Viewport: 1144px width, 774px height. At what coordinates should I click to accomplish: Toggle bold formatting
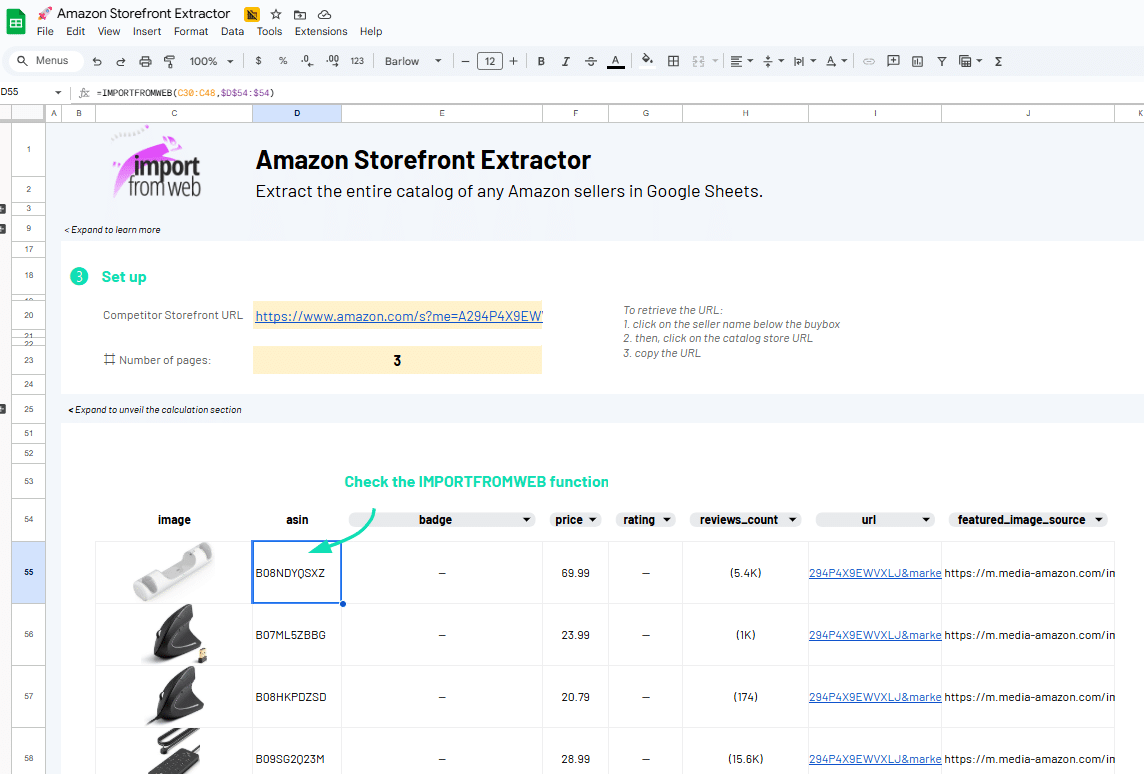[541, 61]
